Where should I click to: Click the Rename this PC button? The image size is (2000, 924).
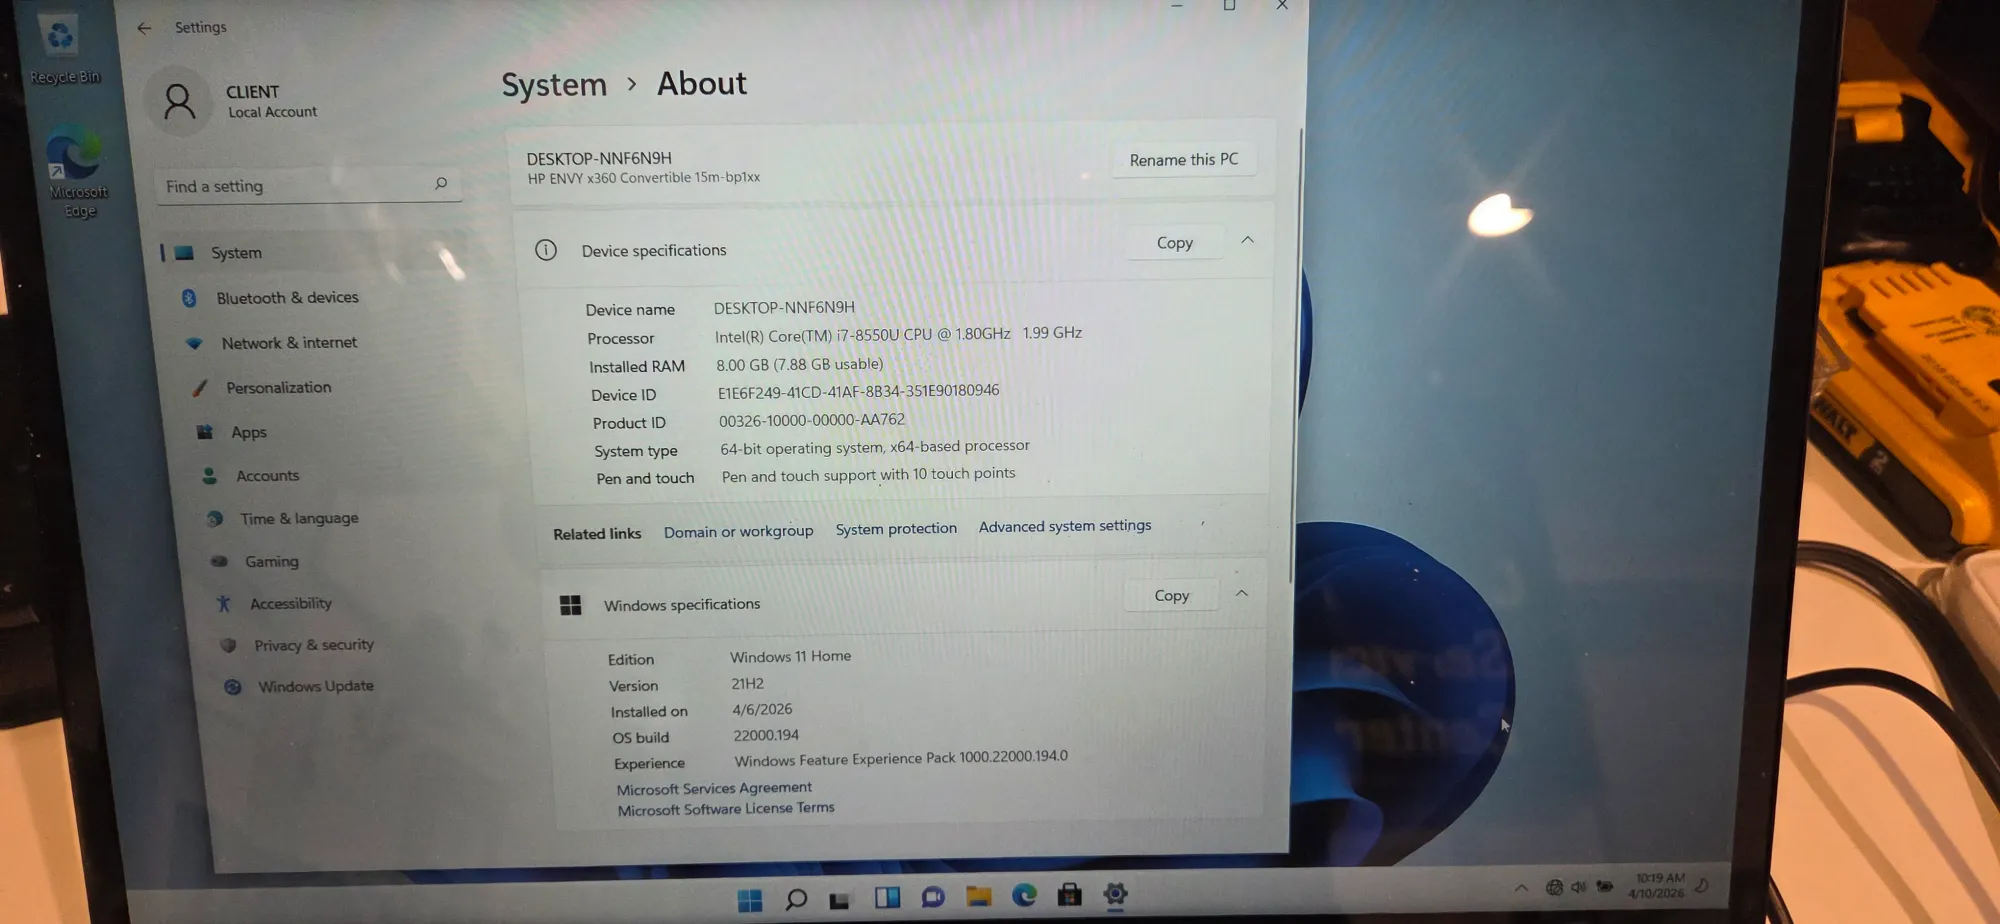1183,160
